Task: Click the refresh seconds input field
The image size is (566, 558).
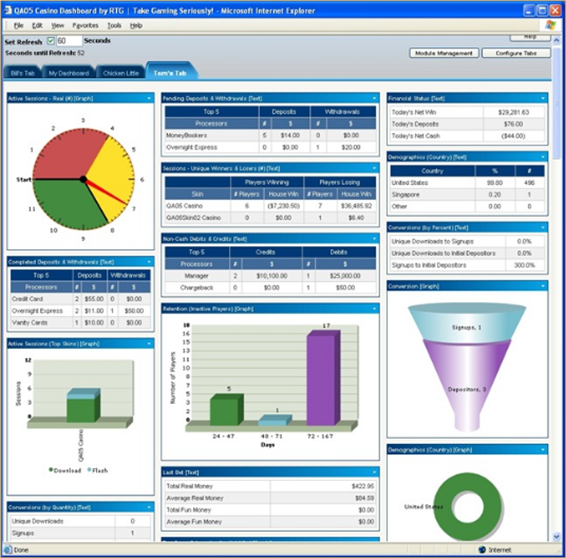Action: (x=69, y=41)
